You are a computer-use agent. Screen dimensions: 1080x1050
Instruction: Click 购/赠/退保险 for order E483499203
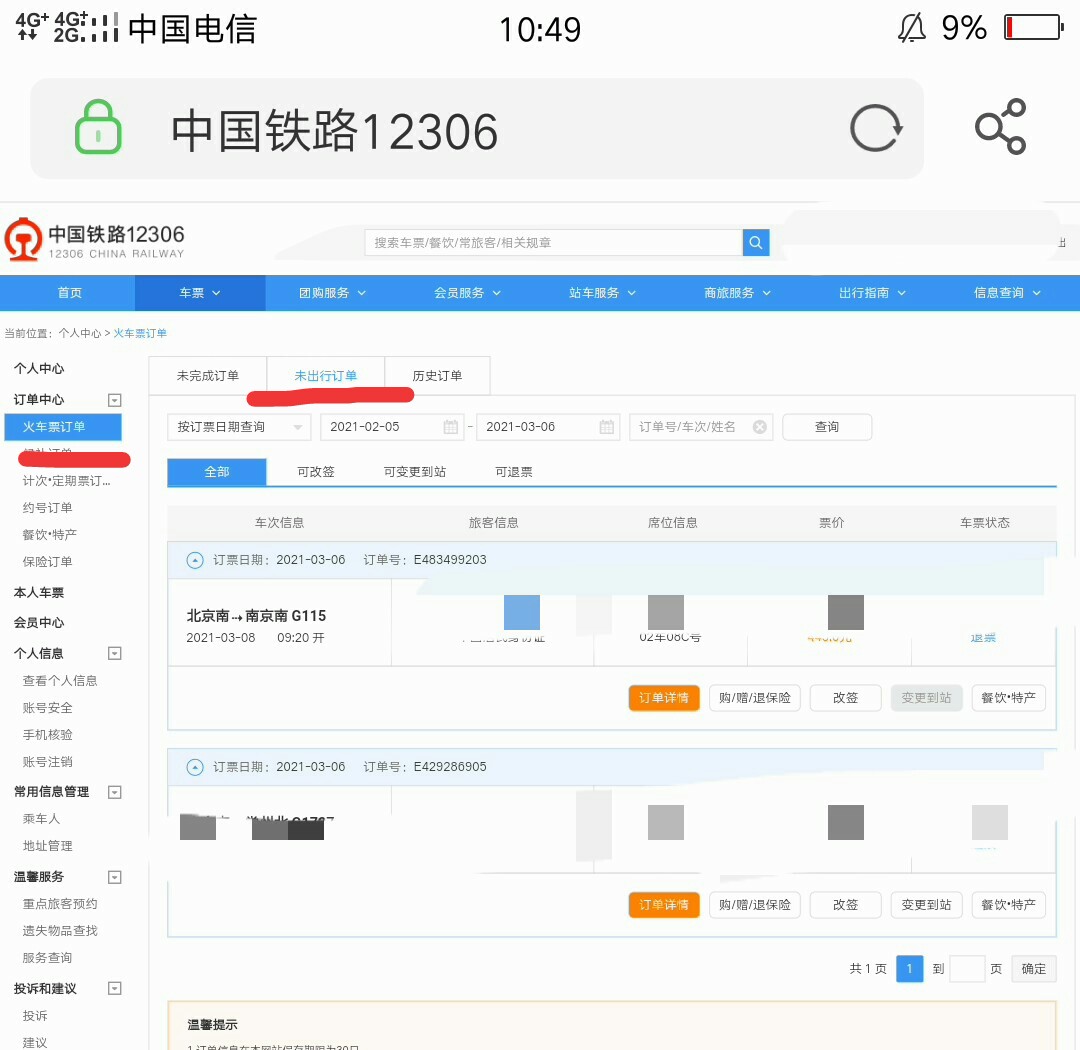tap(754, 698)
